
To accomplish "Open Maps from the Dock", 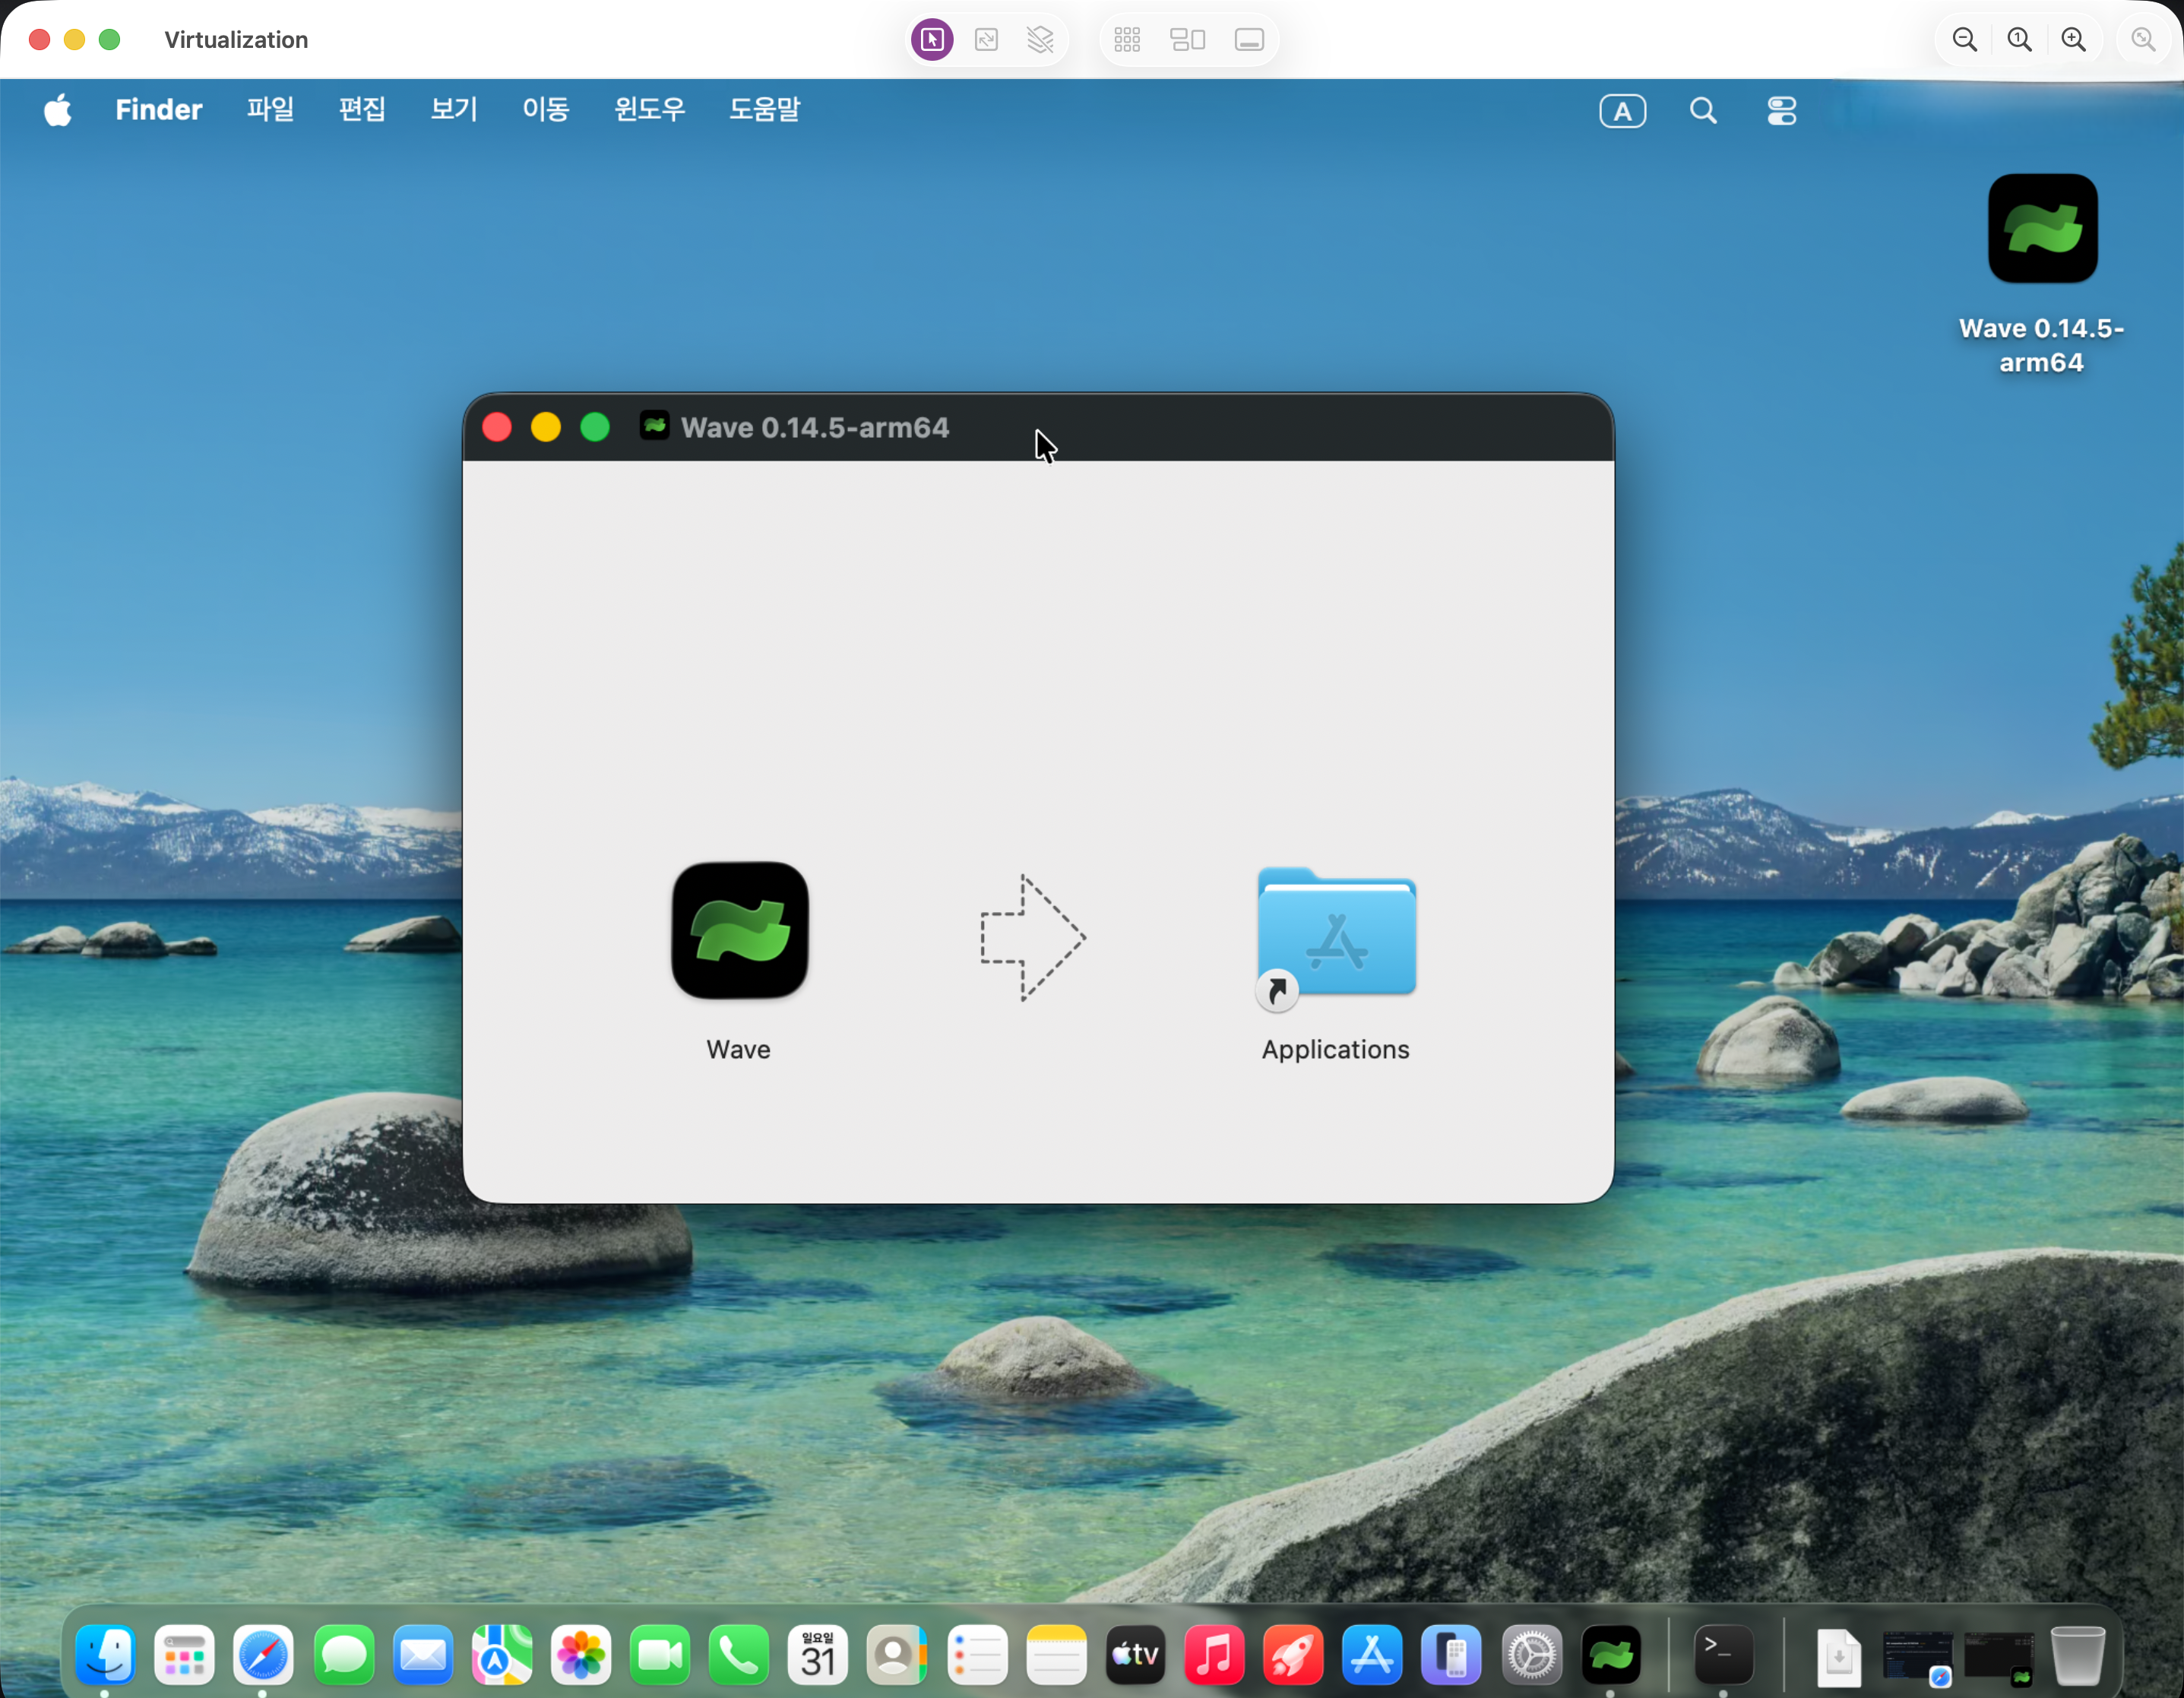I will 501,1655.
